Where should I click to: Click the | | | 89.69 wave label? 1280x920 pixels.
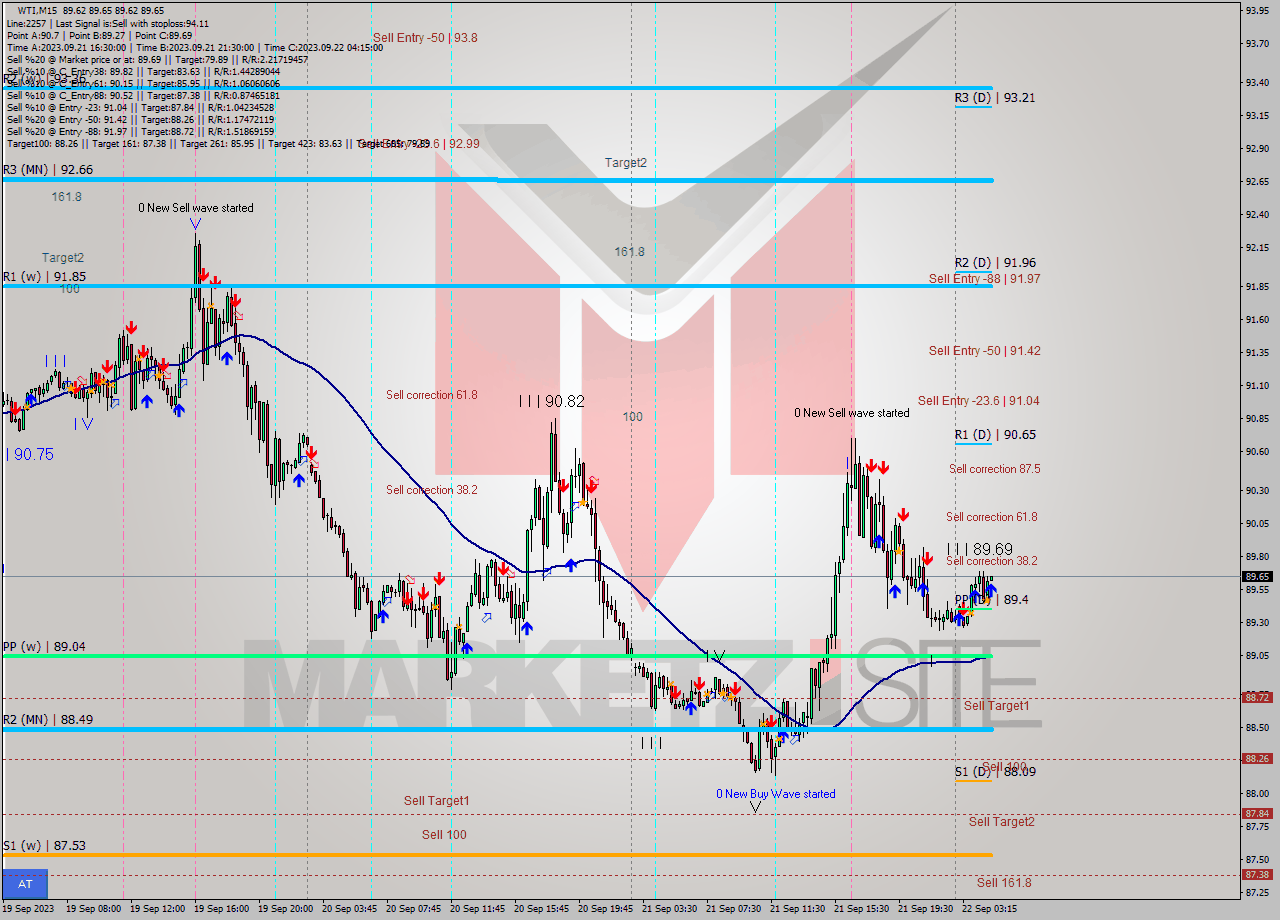pyautogui.click(x=979, y=549)
